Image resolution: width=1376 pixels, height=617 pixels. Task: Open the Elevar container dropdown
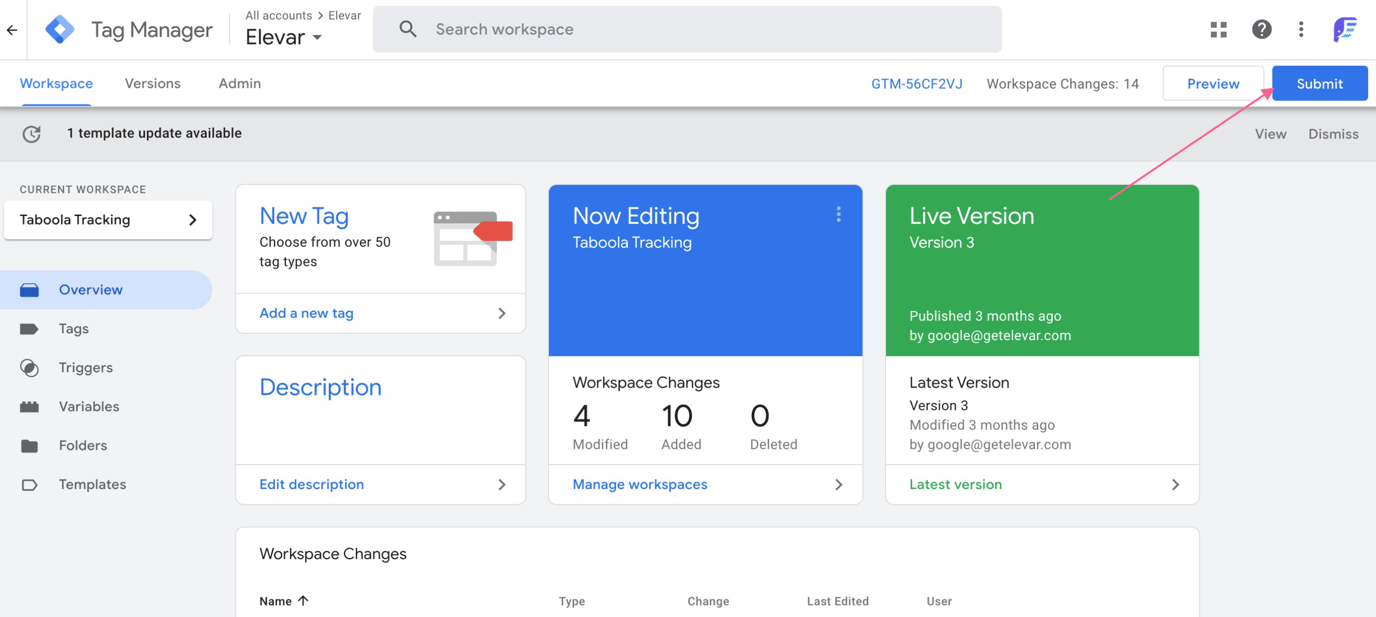point(284,37)
